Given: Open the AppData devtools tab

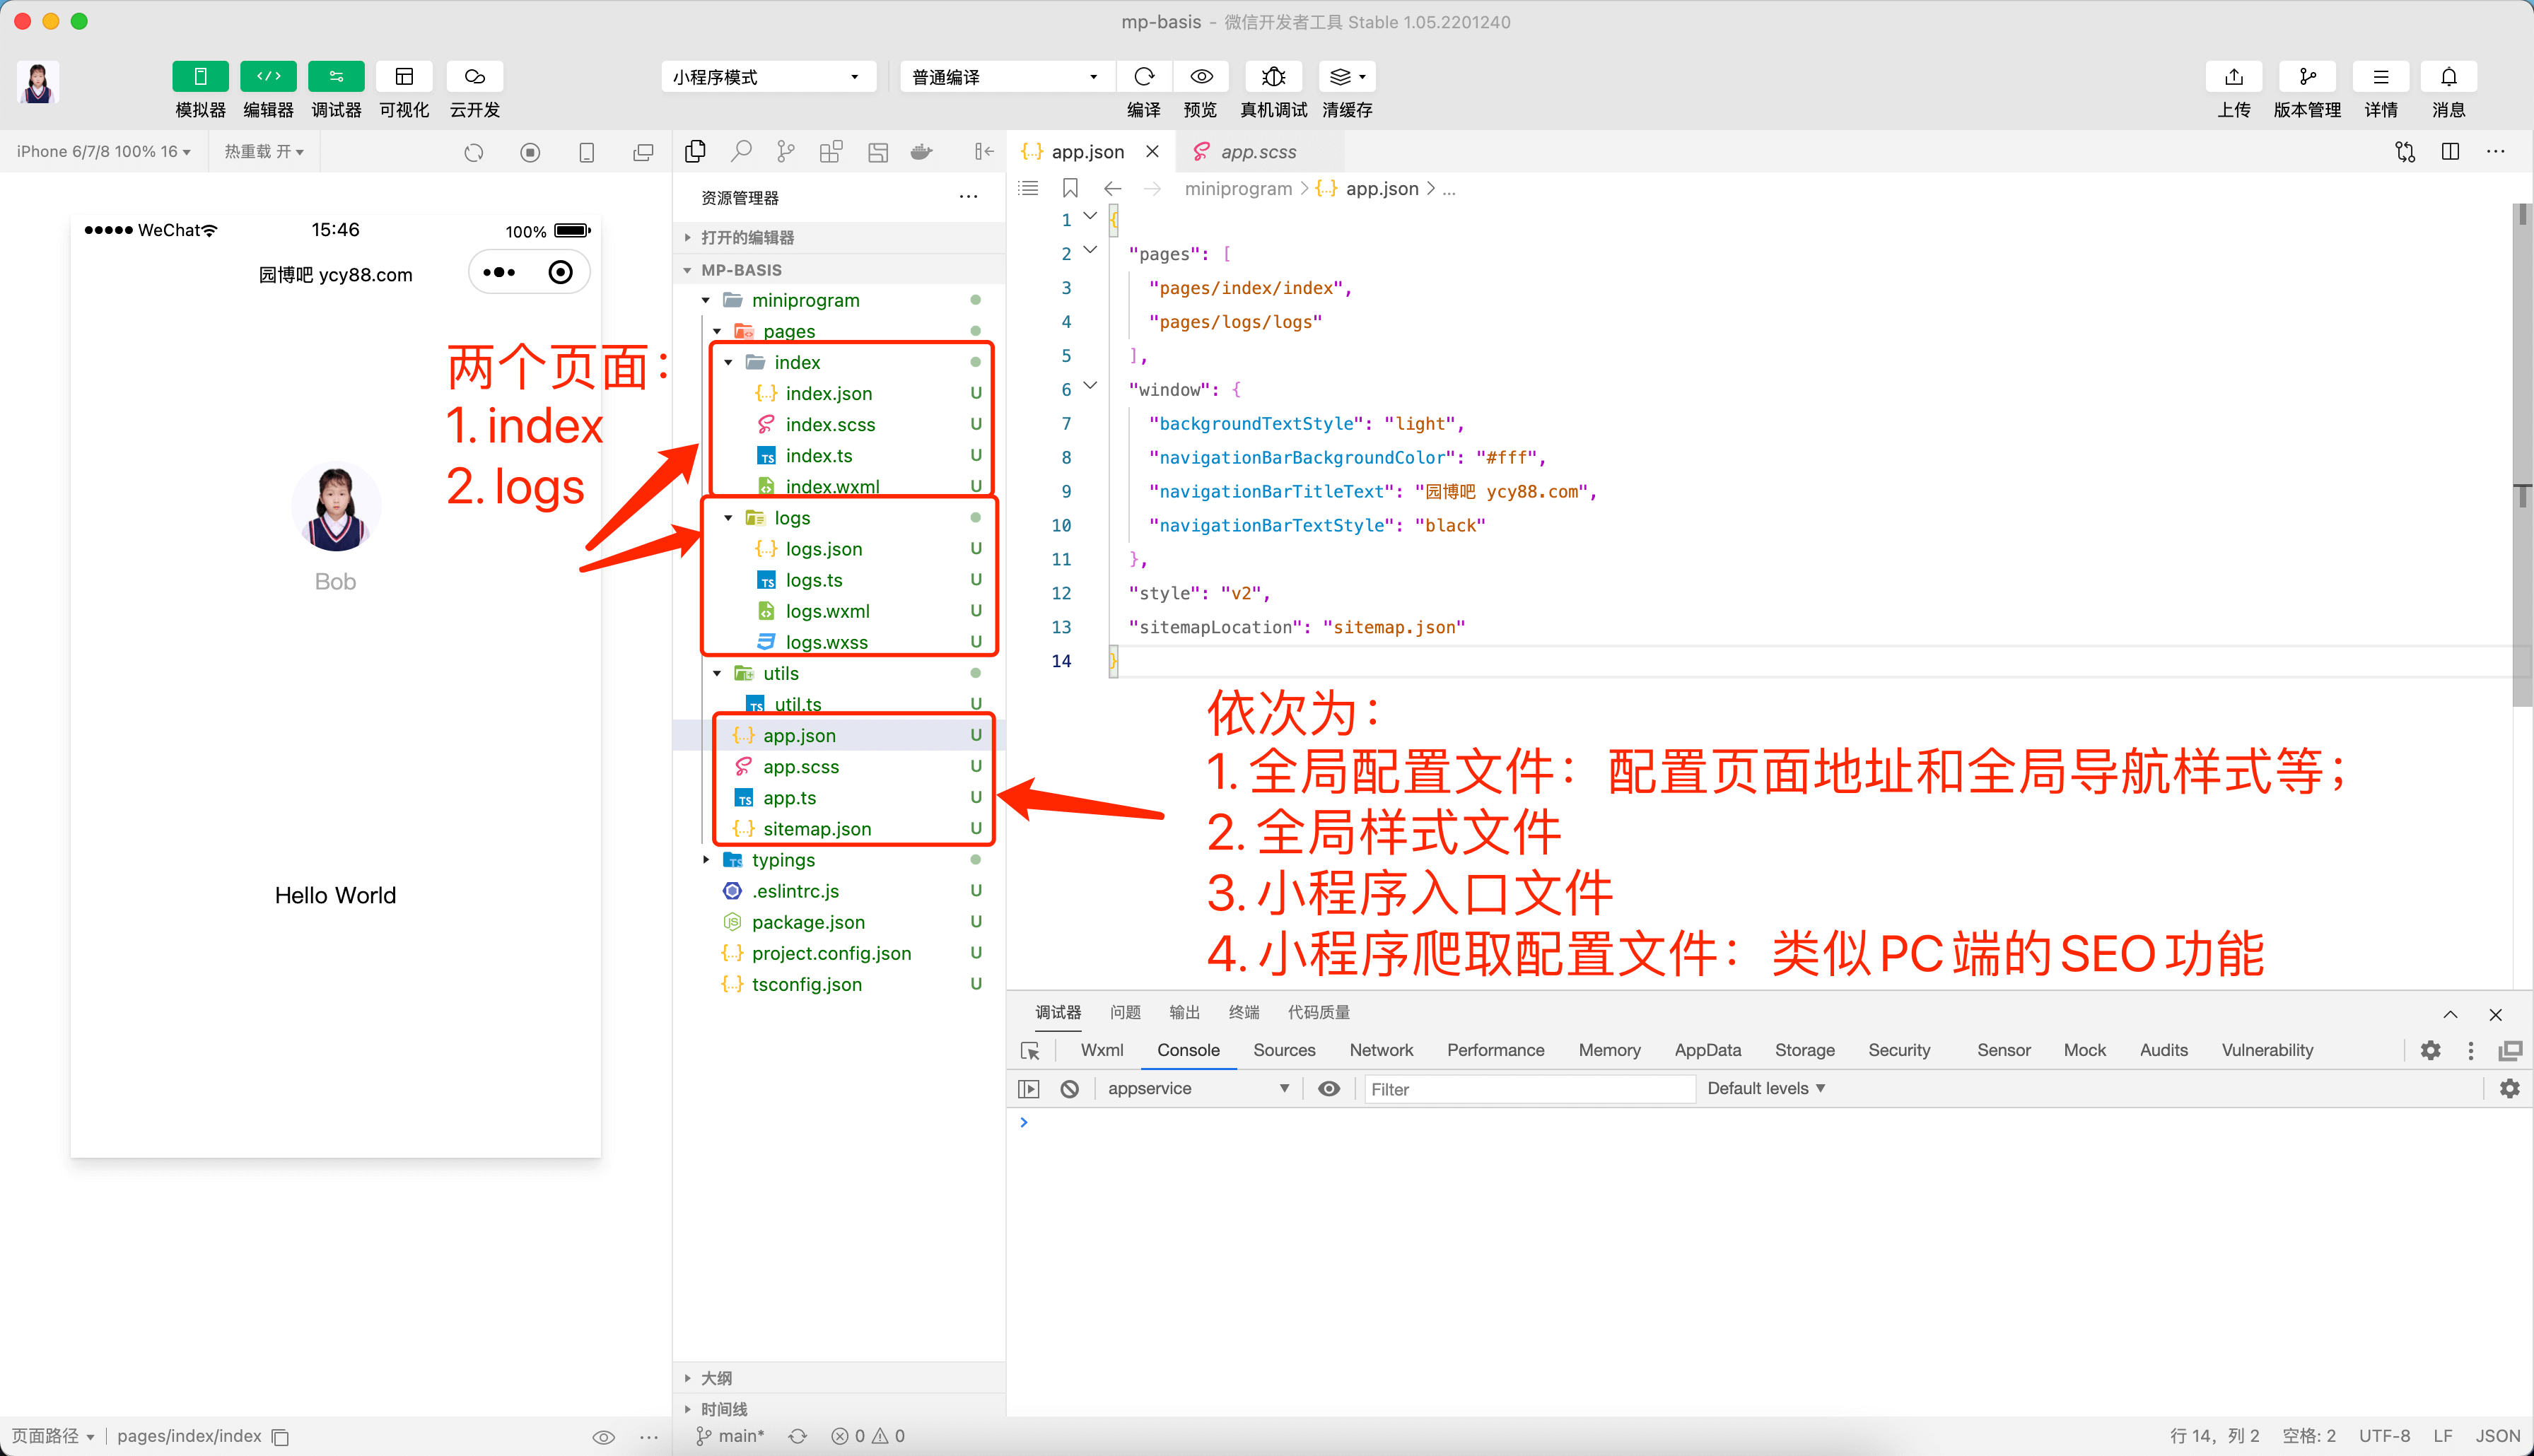Looking at the screenshot, I should [x=1707, y=1050].
